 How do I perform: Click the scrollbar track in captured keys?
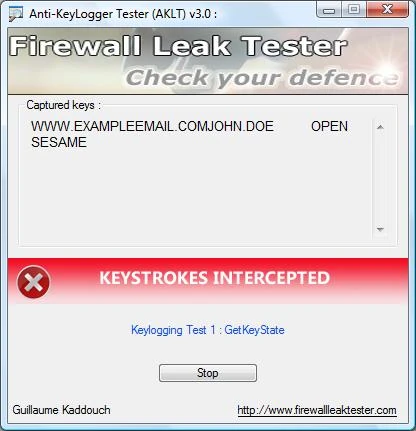pyautogui.click(x=380, y=178)
